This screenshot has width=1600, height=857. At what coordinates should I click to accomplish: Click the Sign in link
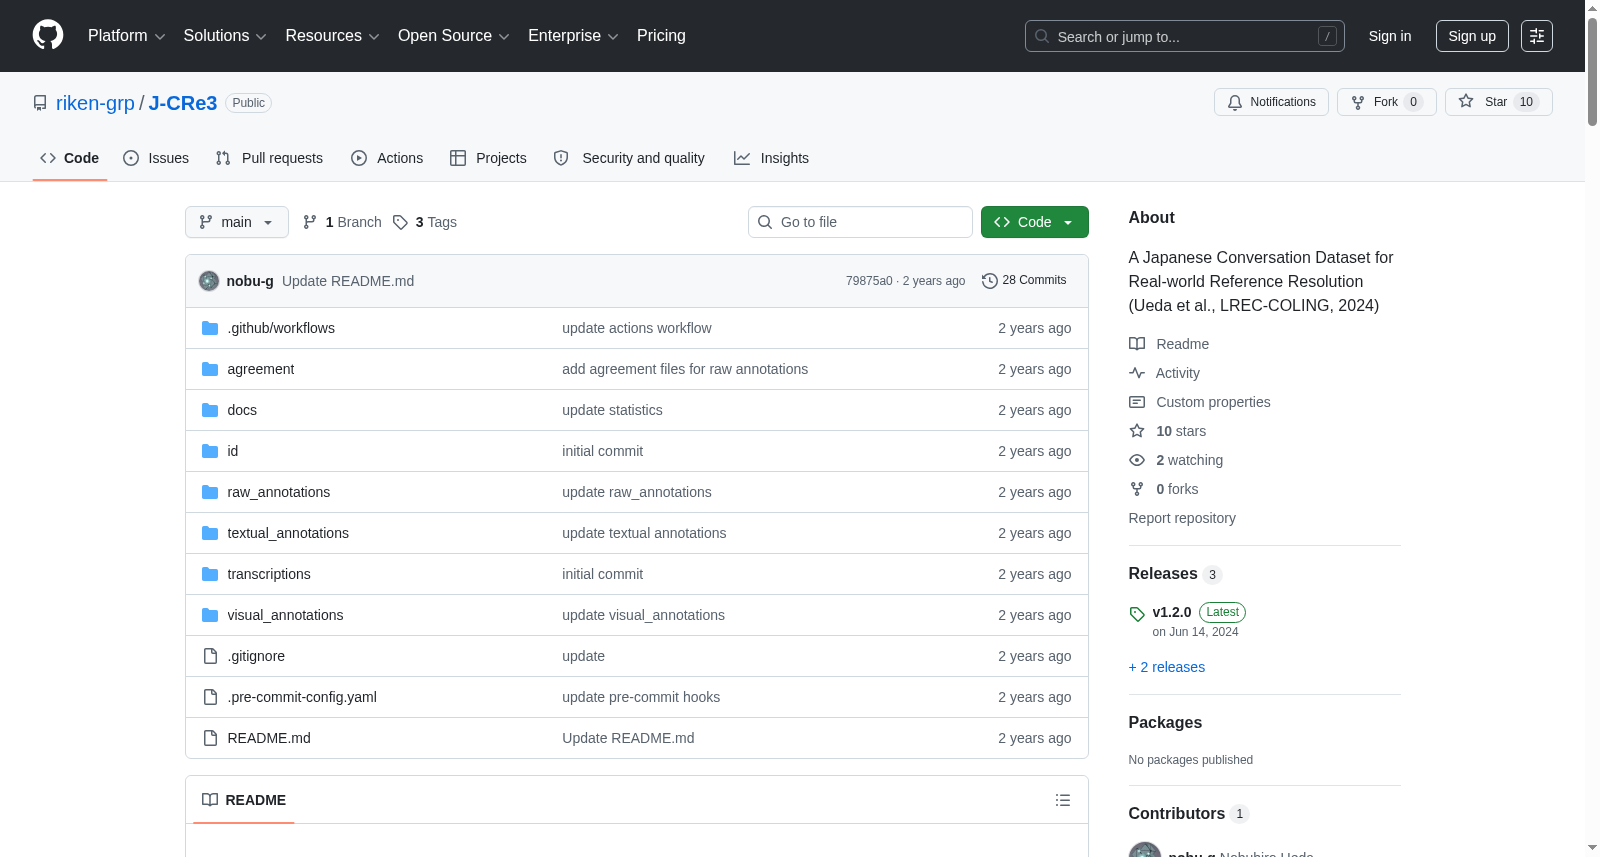[x=1390, y=36]
